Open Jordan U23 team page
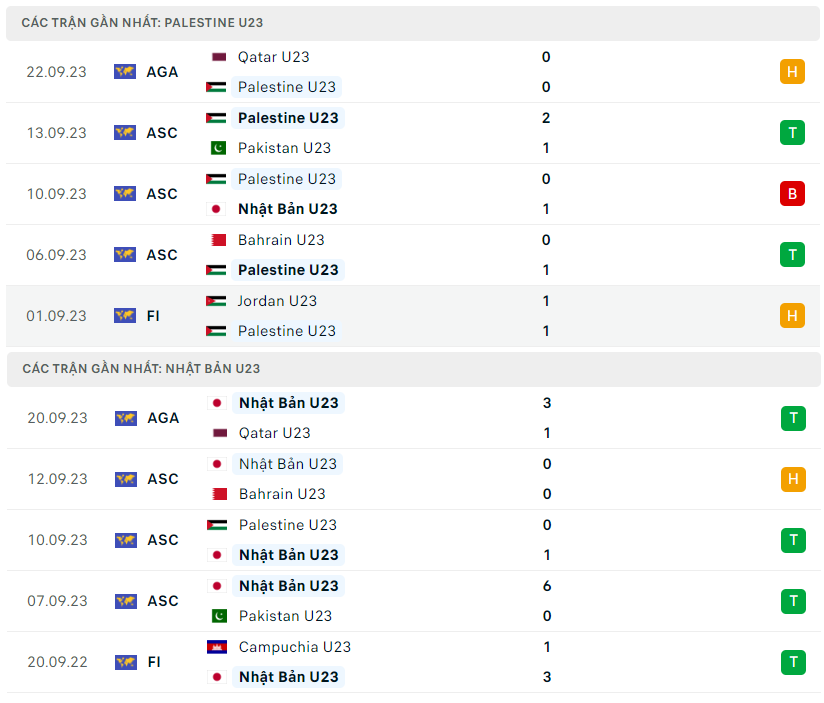 [277, 301]
